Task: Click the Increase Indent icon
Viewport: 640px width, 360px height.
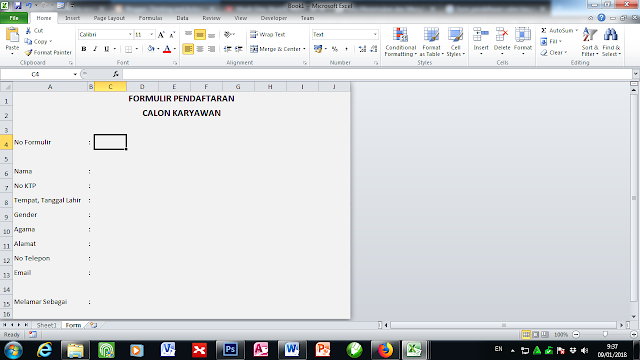Action: click(239, 49)
